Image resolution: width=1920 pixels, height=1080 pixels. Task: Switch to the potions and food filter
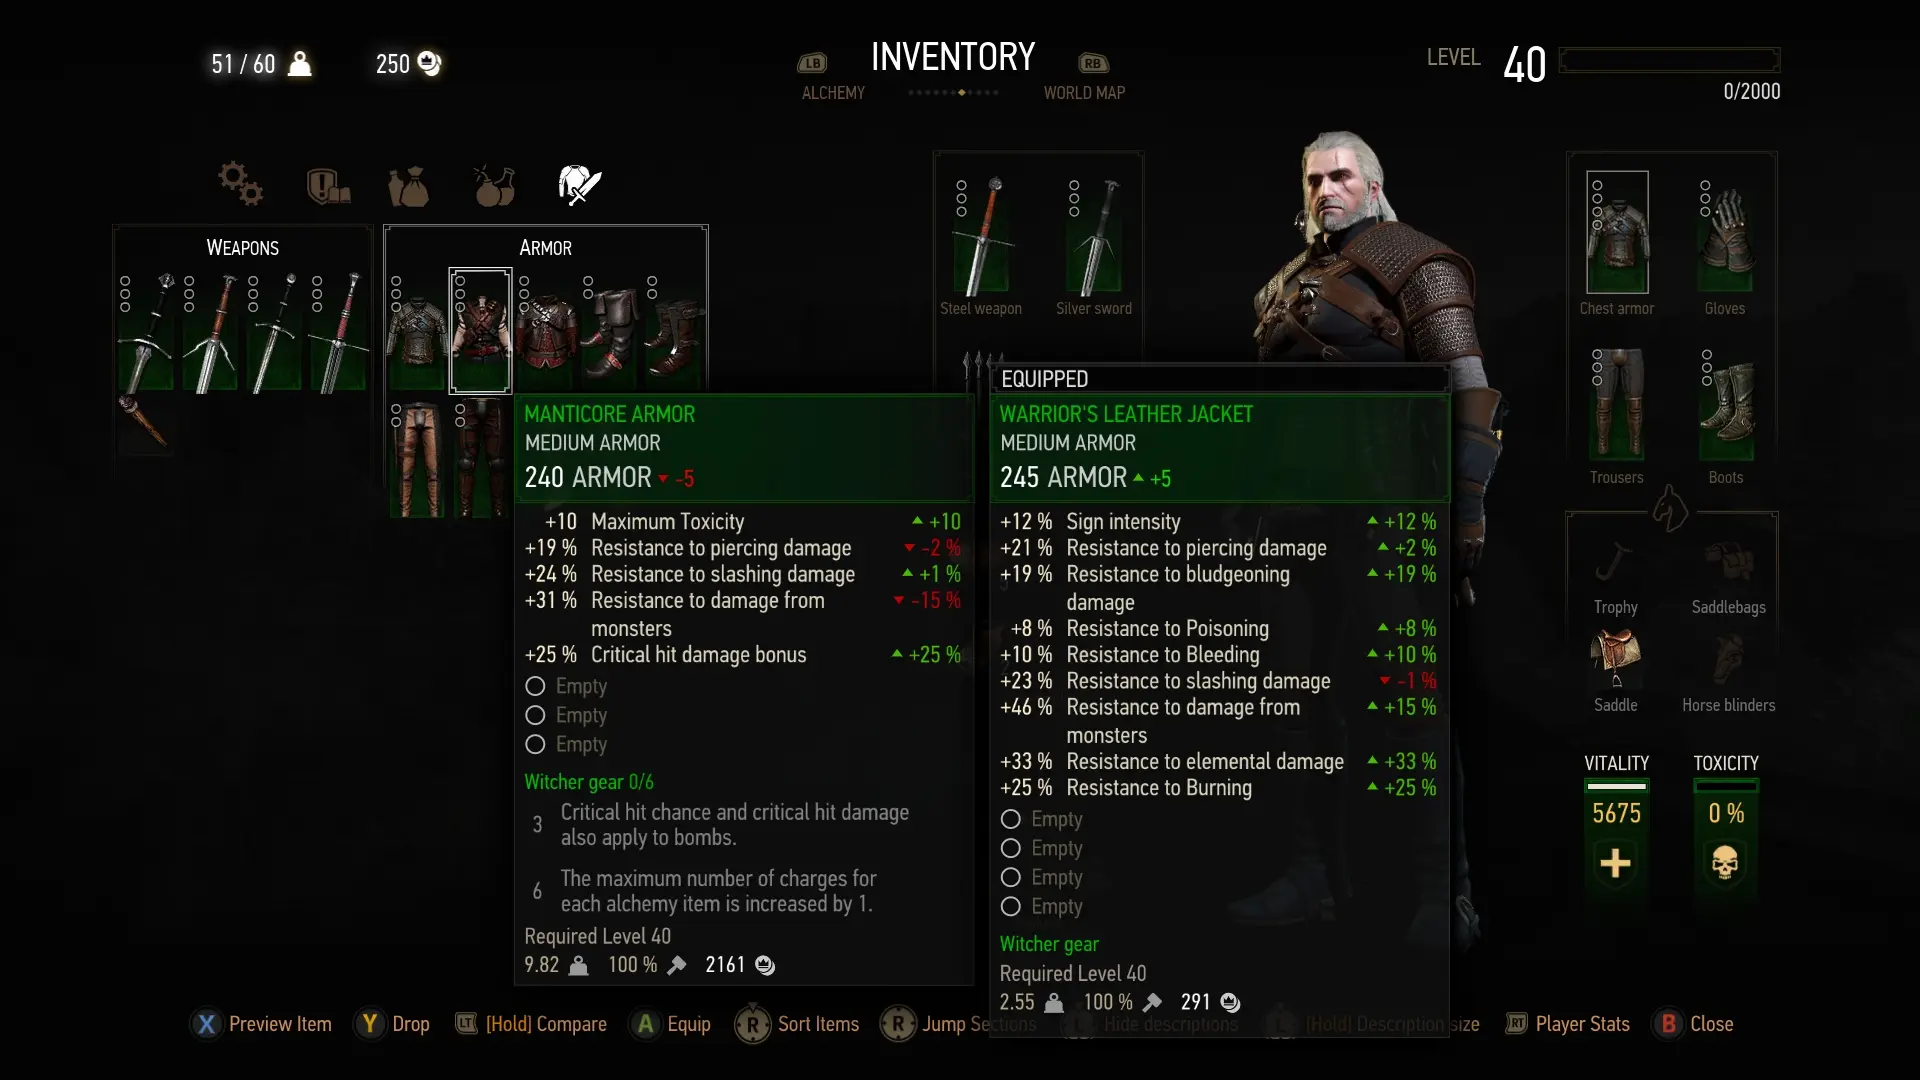pos(494,185)
